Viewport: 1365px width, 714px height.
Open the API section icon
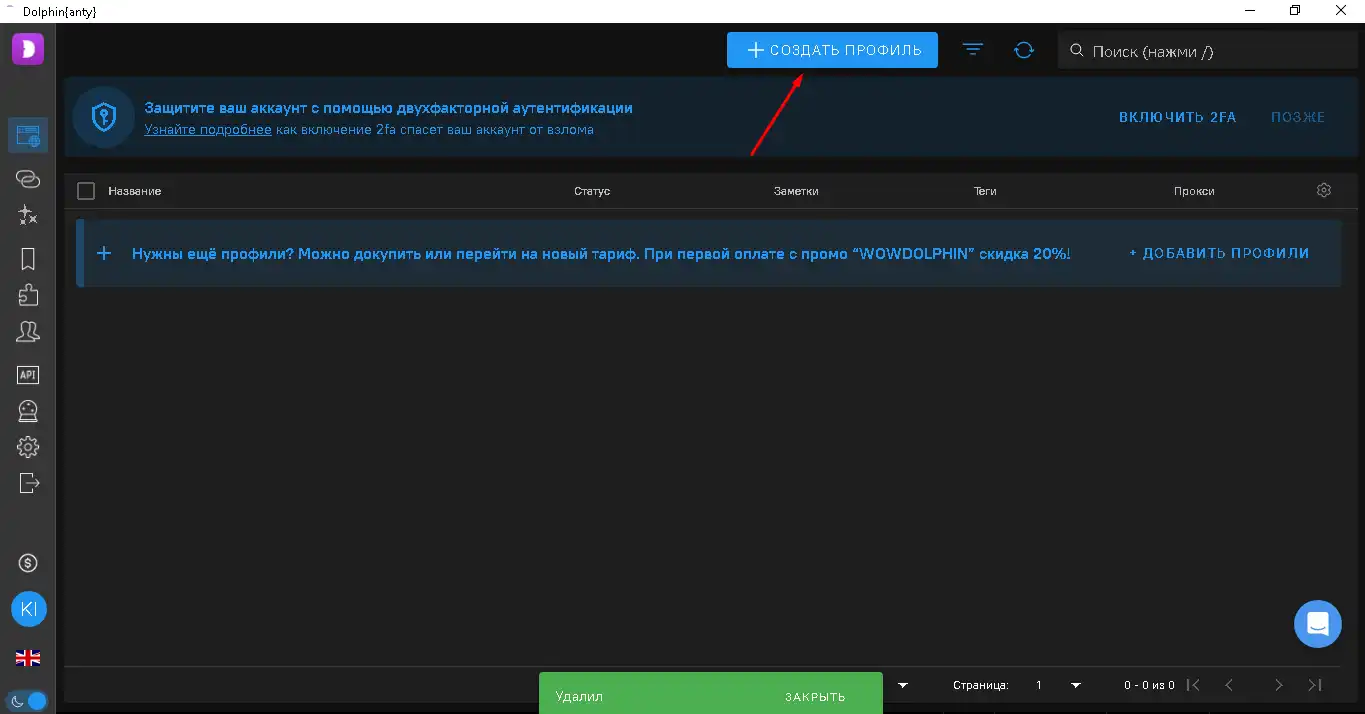[28, 375]
